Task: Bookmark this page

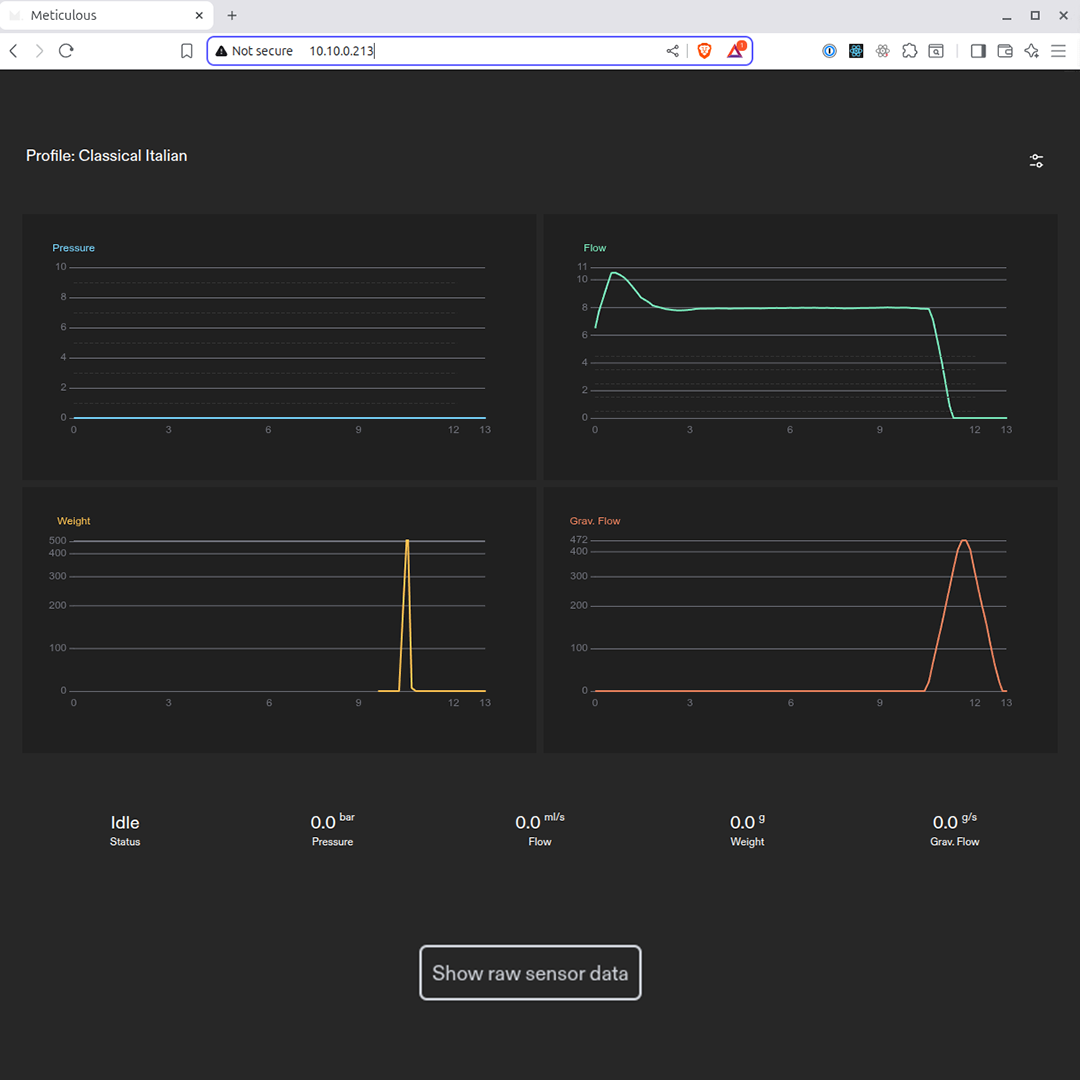Action: pos(187,51)
